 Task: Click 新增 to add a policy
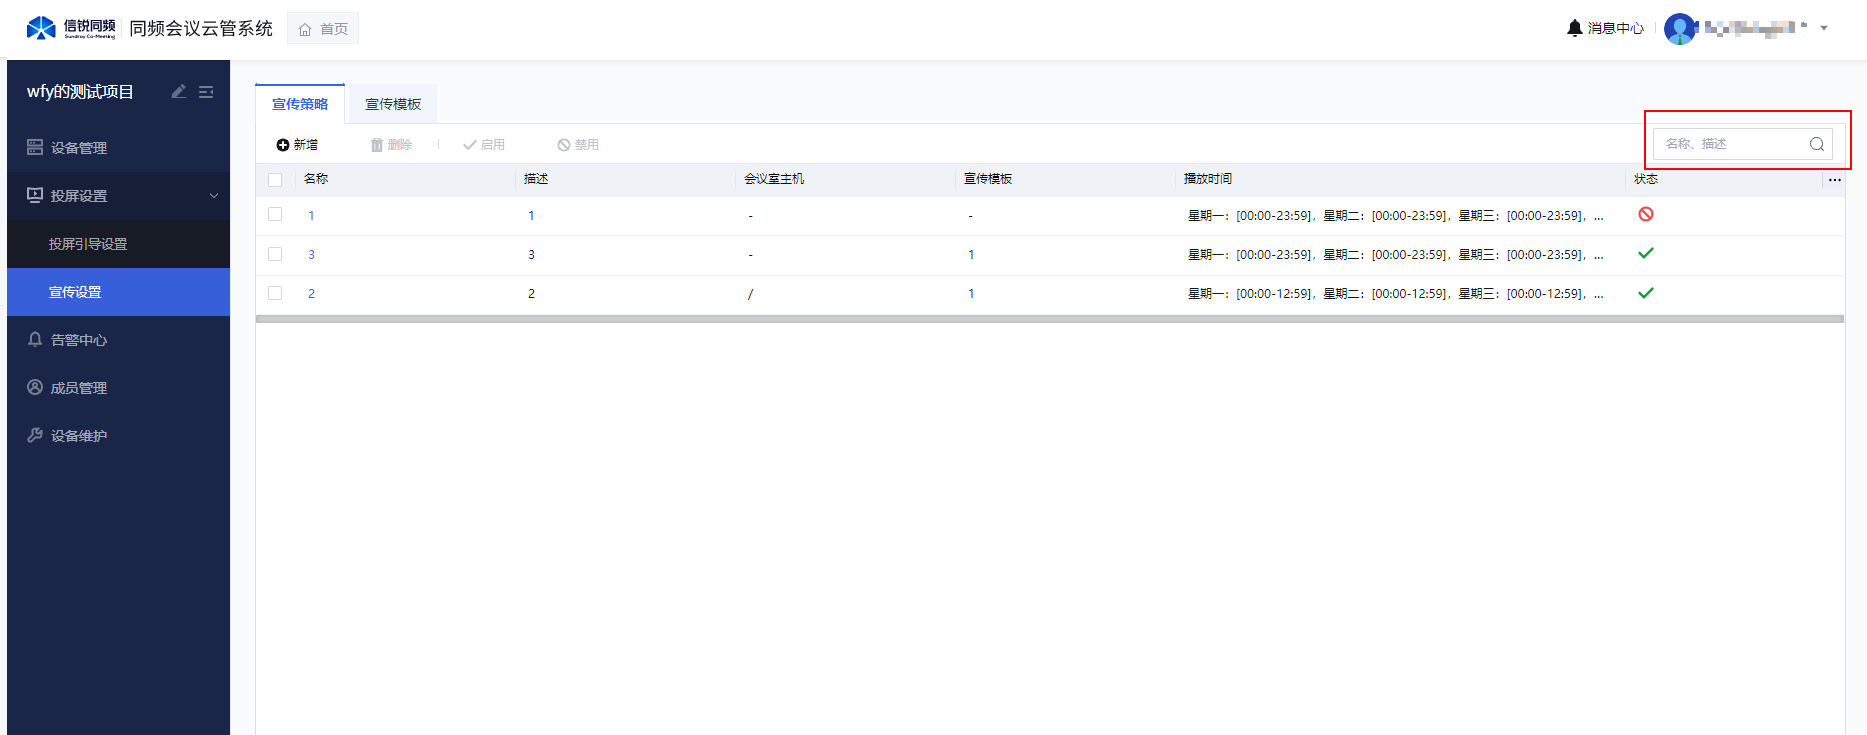coord(297,145)
